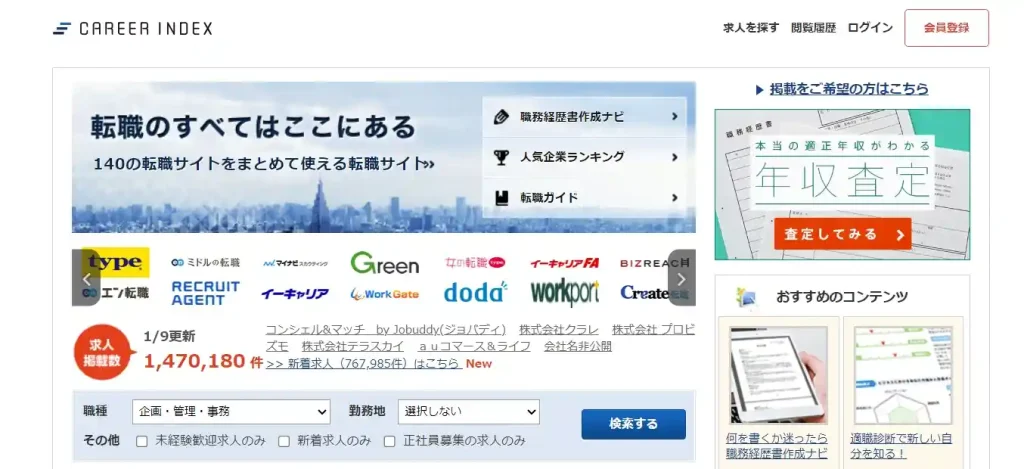Open the 株式会社クラレ link
Image resolution: width=1024 pixels, height=469 pixels.
click(x=558, y=329)
